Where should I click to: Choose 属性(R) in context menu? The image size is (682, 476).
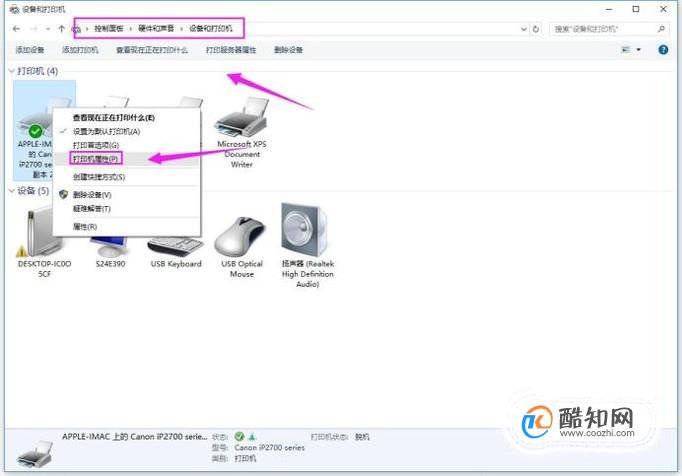tap(127, 227)
